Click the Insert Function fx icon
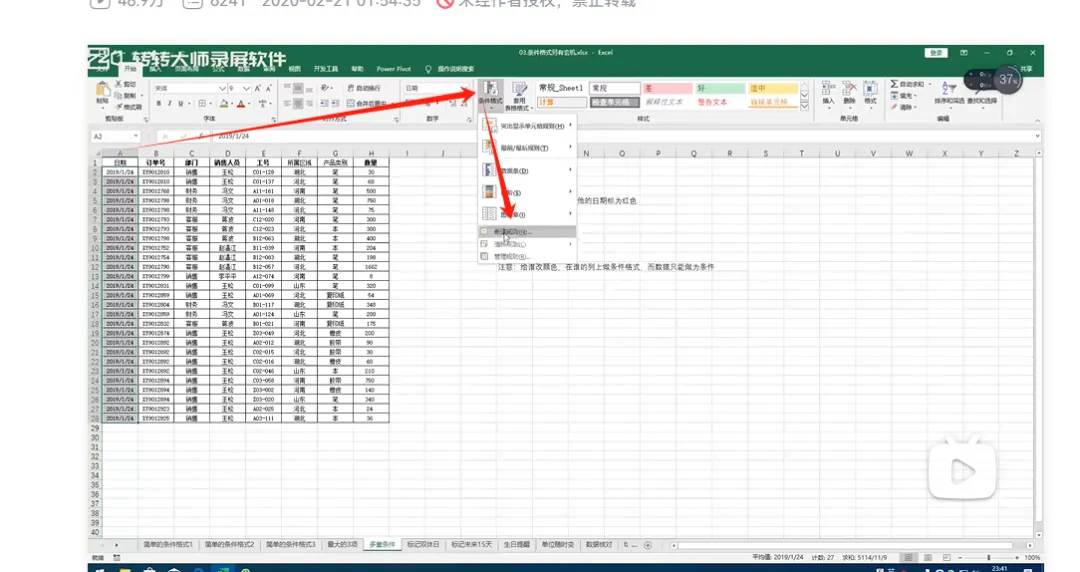Screen dimensions: 1080x572 click(200, 136)
